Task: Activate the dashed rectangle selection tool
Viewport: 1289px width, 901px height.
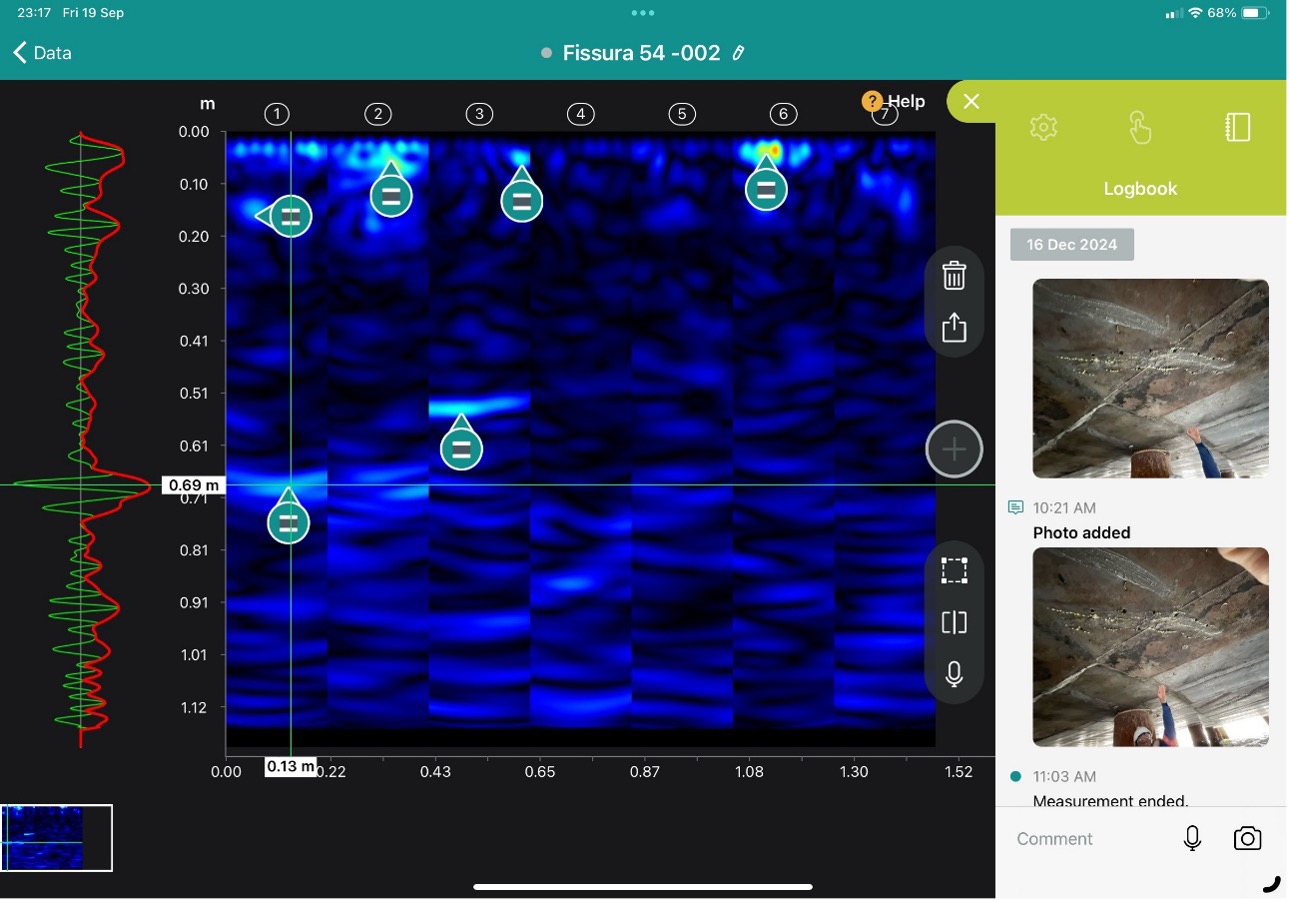Action: (954, 571)
